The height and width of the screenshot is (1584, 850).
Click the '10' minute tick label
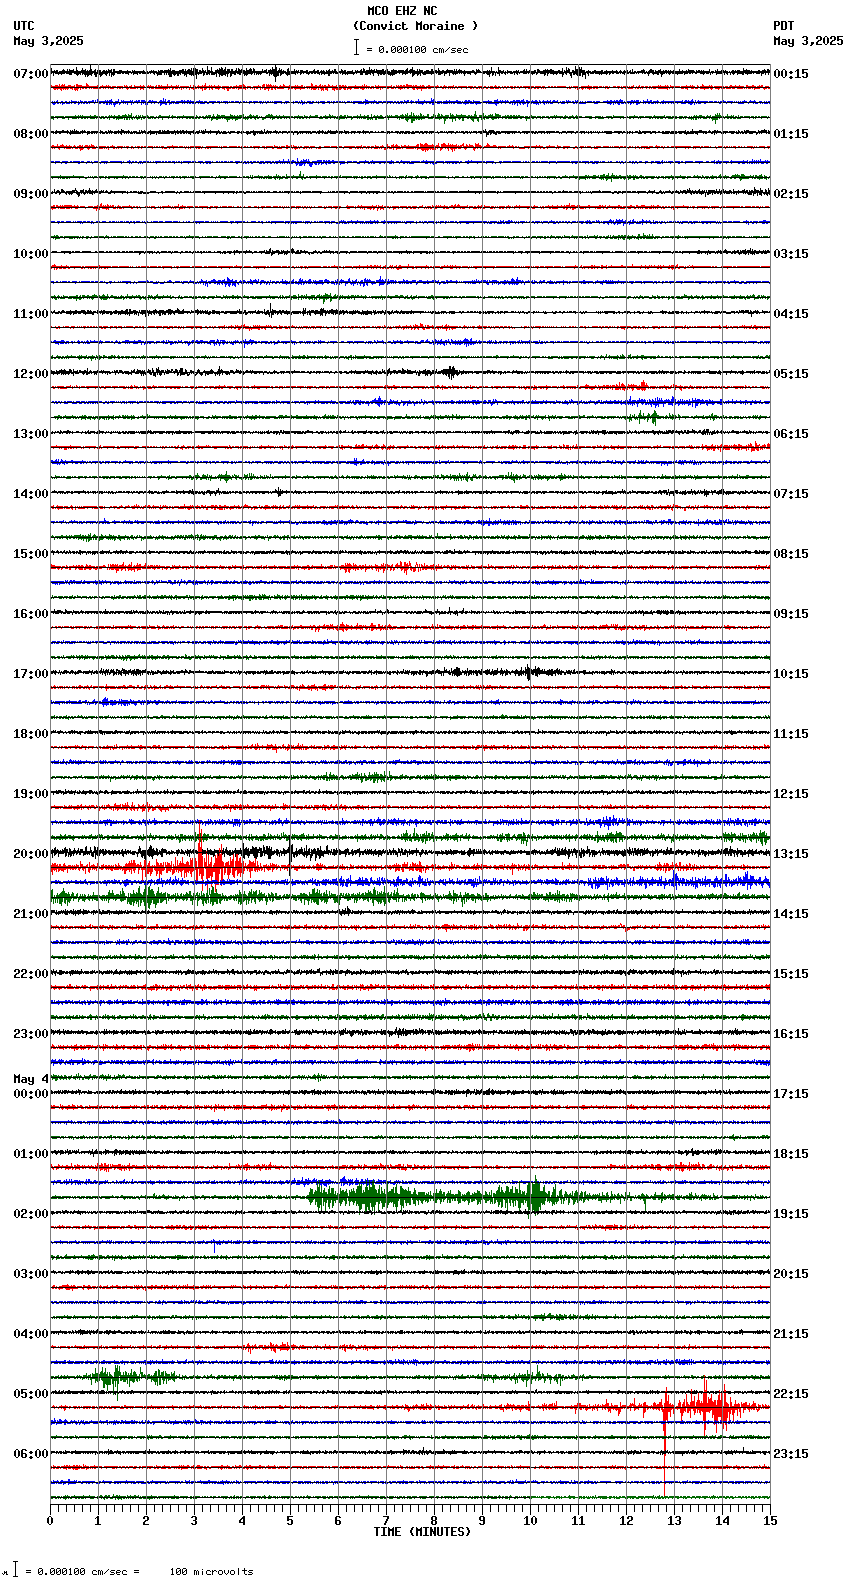coord(530,1521)
